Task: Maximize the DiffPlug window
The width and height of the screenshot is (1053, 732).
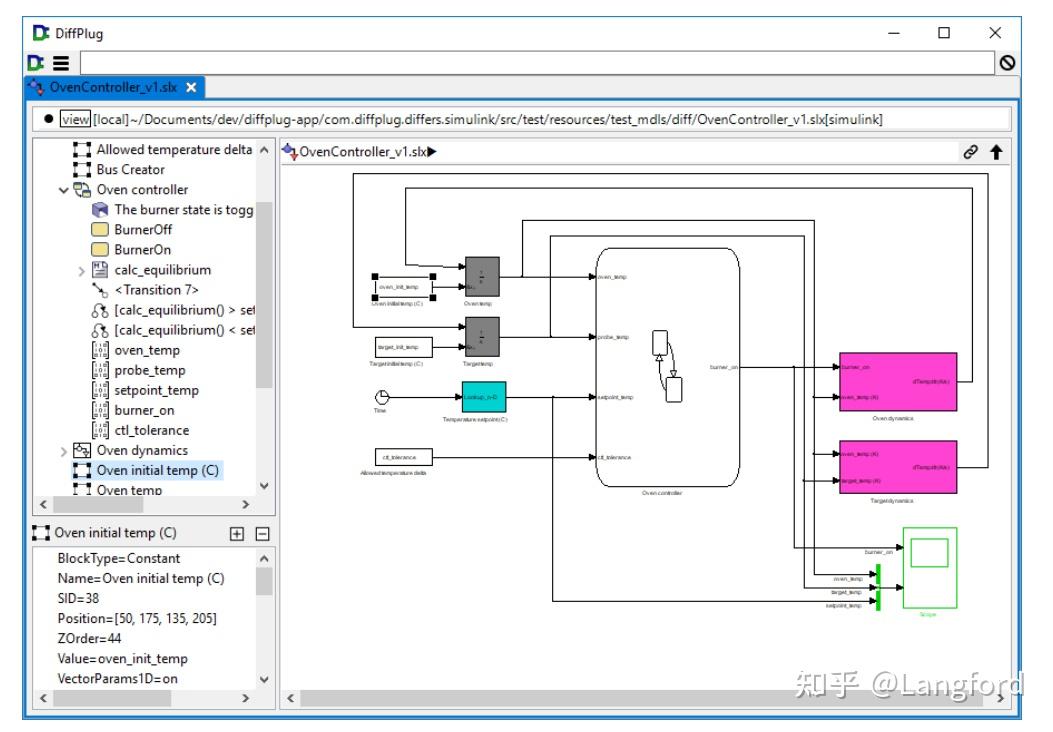Action: (944, 33)
